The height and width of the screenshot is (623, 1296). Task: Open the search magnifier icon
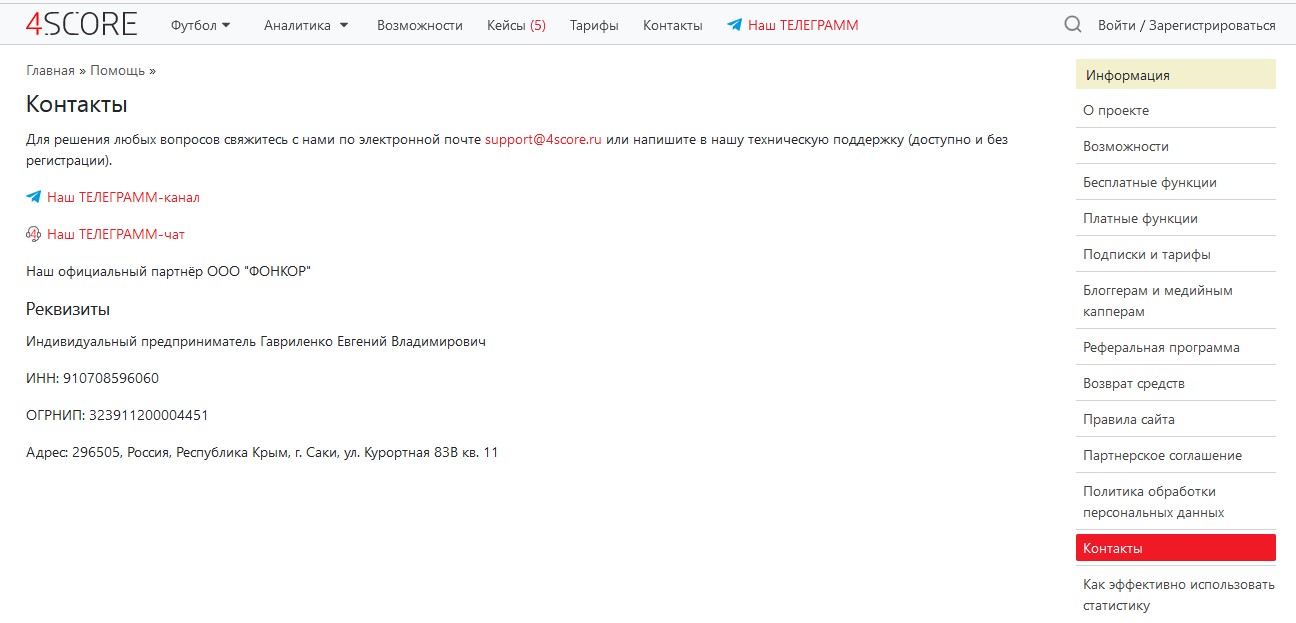point(1073,25)
